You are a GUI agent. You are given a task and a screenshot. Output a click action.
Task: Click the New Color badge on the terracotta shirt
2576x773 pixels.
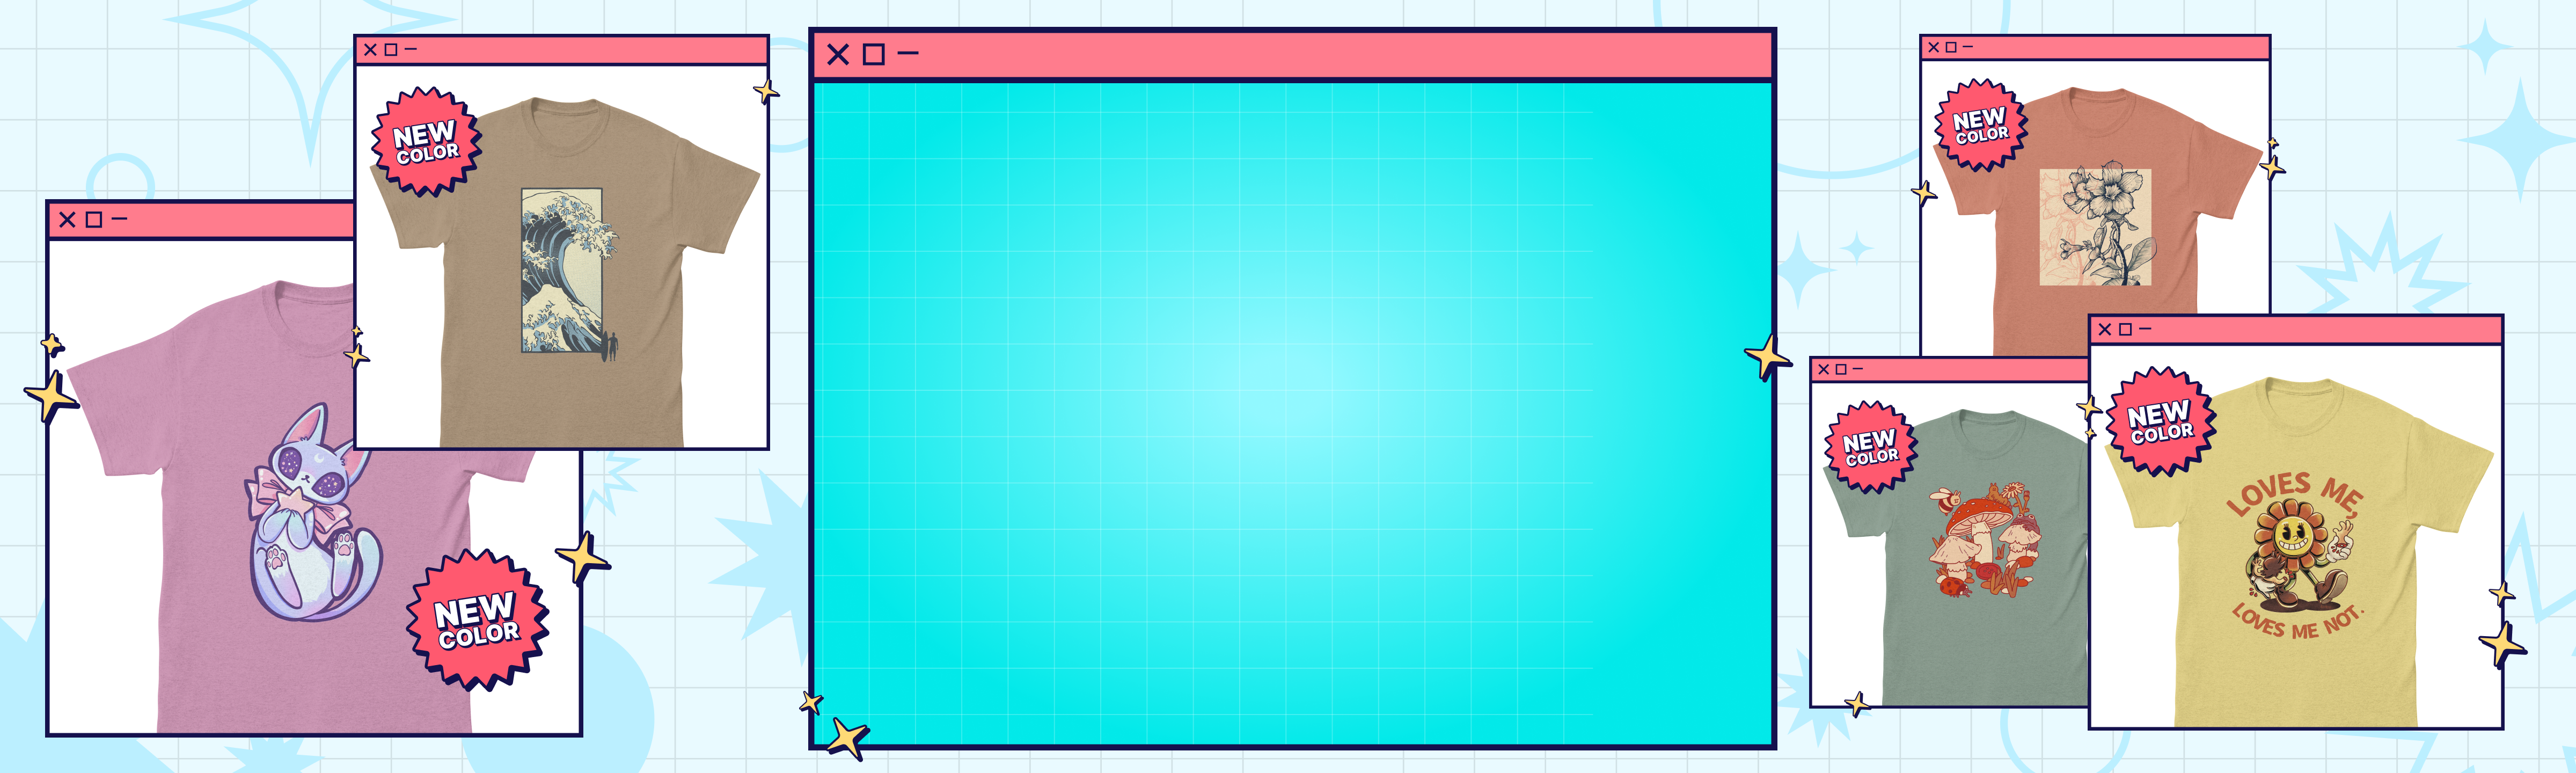point(1980,126)
